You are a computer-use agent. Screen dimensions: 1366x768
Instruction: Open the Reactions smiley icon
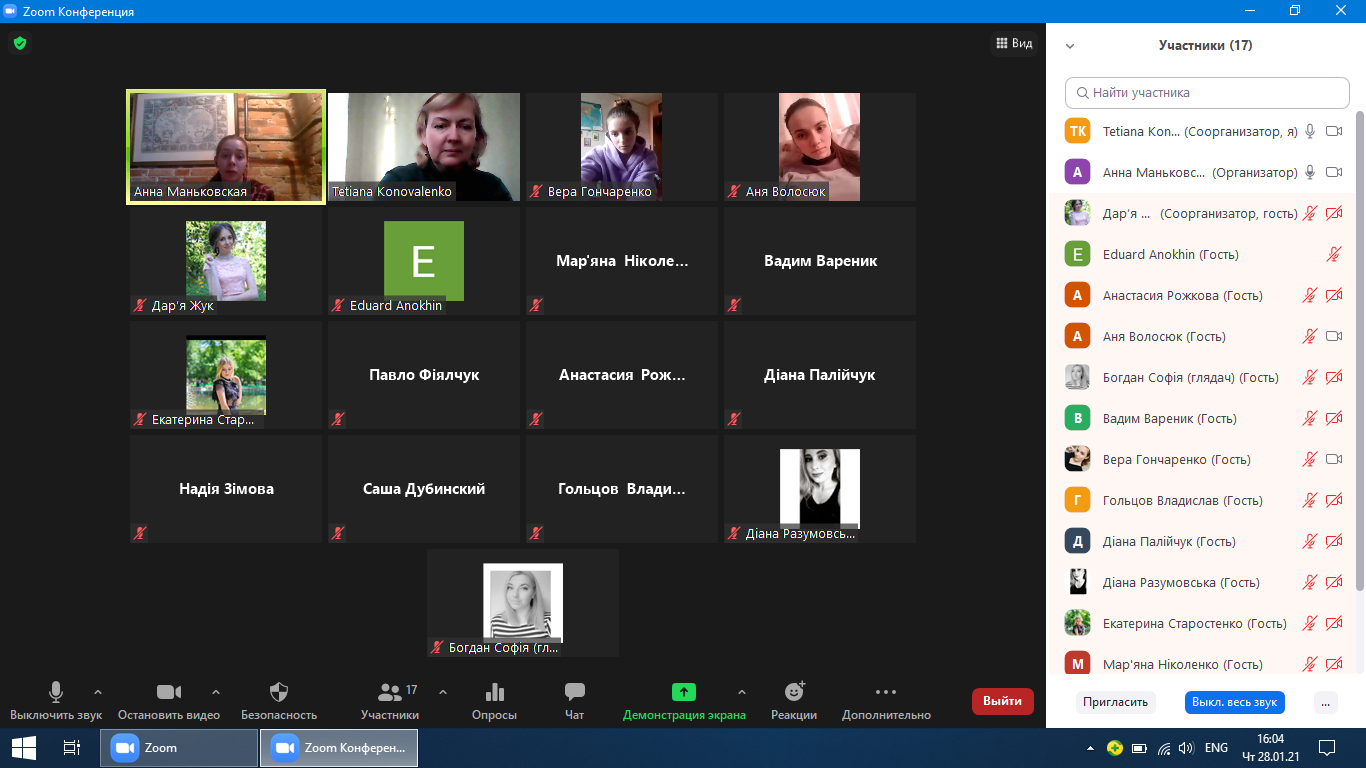(x=795, y=691)
